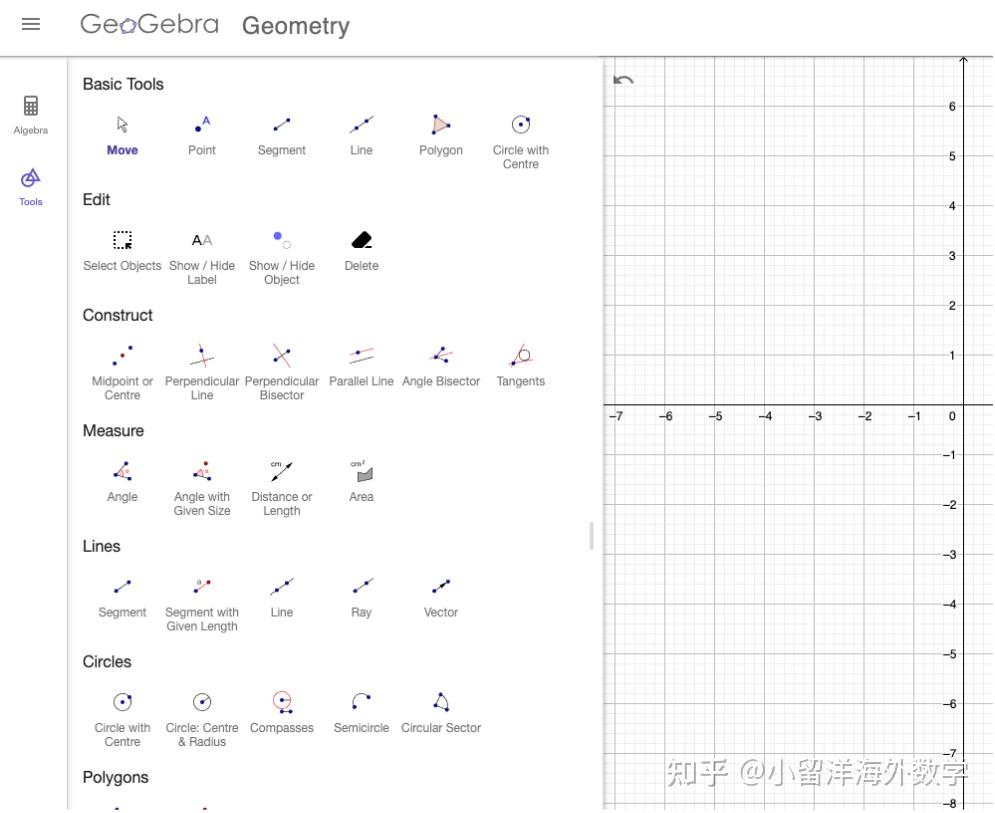Image resolution: width=995 pixels, height=813 pixels.
Task: Click the tools panel scrollbar
Action: tap(591, 537)
